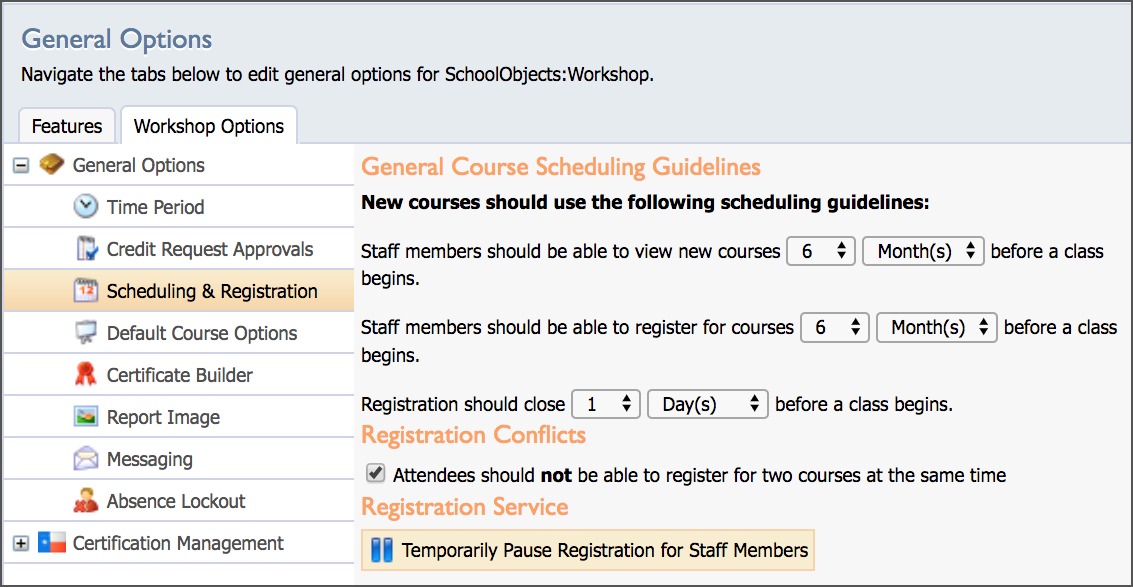Viewport: 1133px width, 587px height.
Task: Click the Certificate Builder ribbon icon
Action: pyautogui.click(x=86, y=375)
